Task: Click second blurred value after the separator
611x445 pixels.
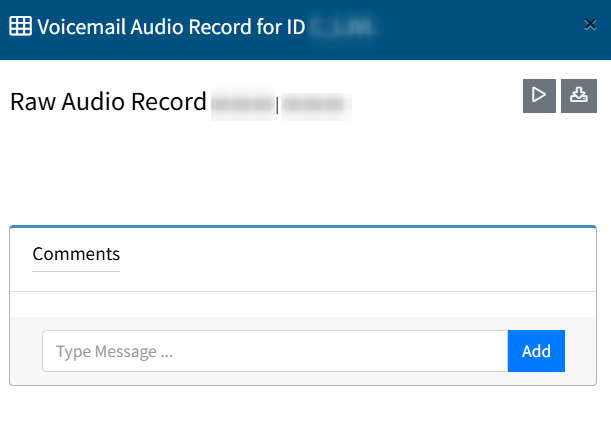Action: 313,103
